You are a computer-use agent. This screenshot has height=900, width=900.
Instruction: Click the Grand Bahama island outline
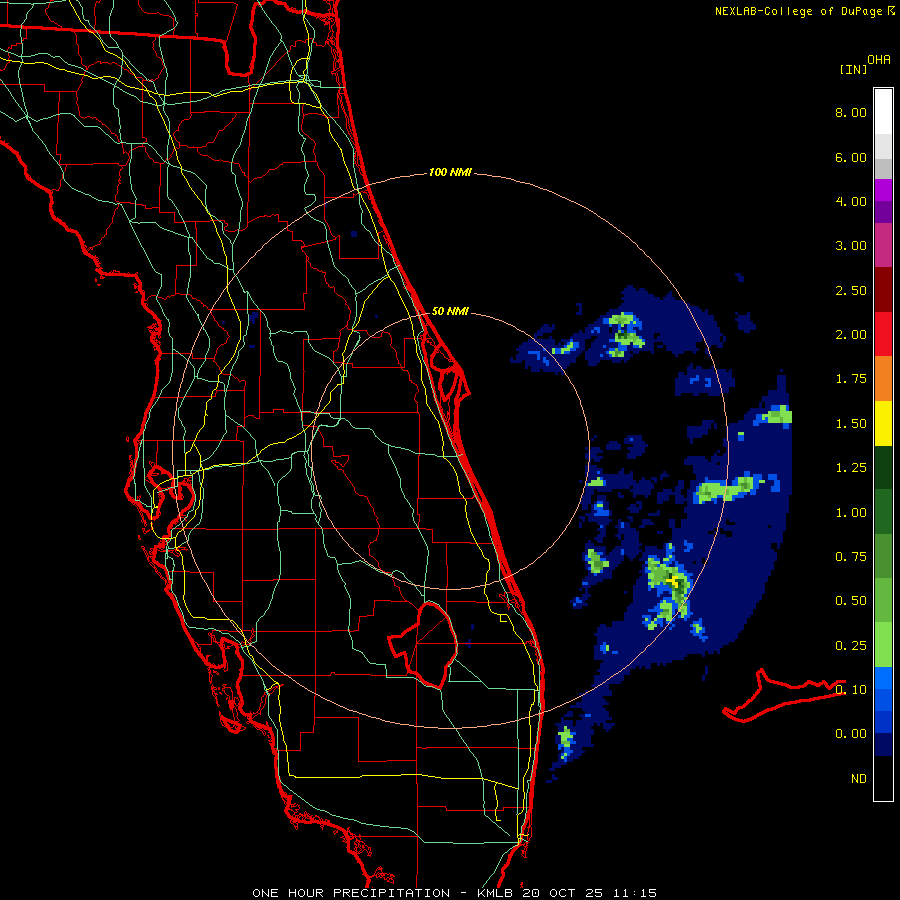(x=783, y=695)
